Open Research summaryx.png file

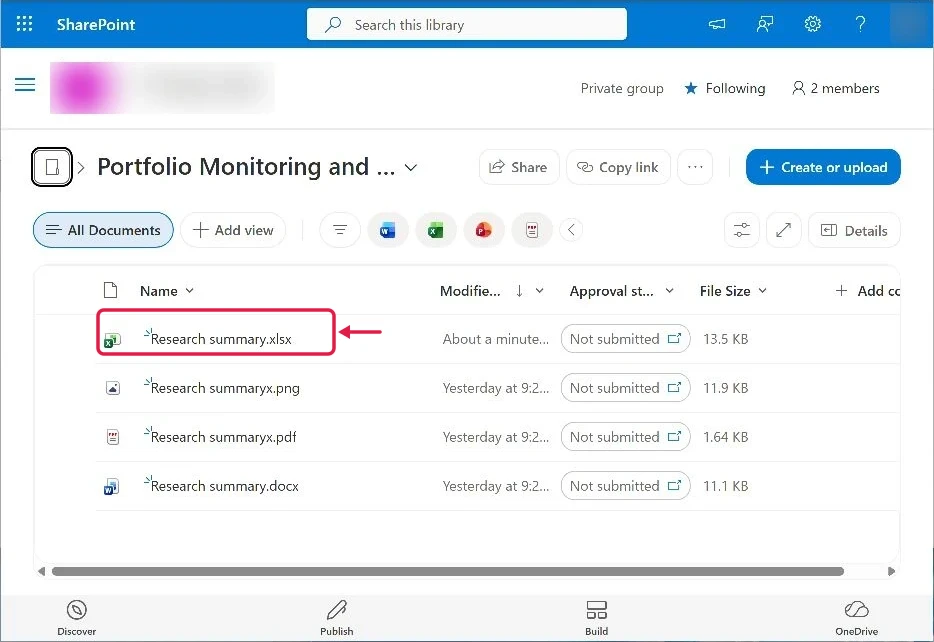(x=225, y=388)
